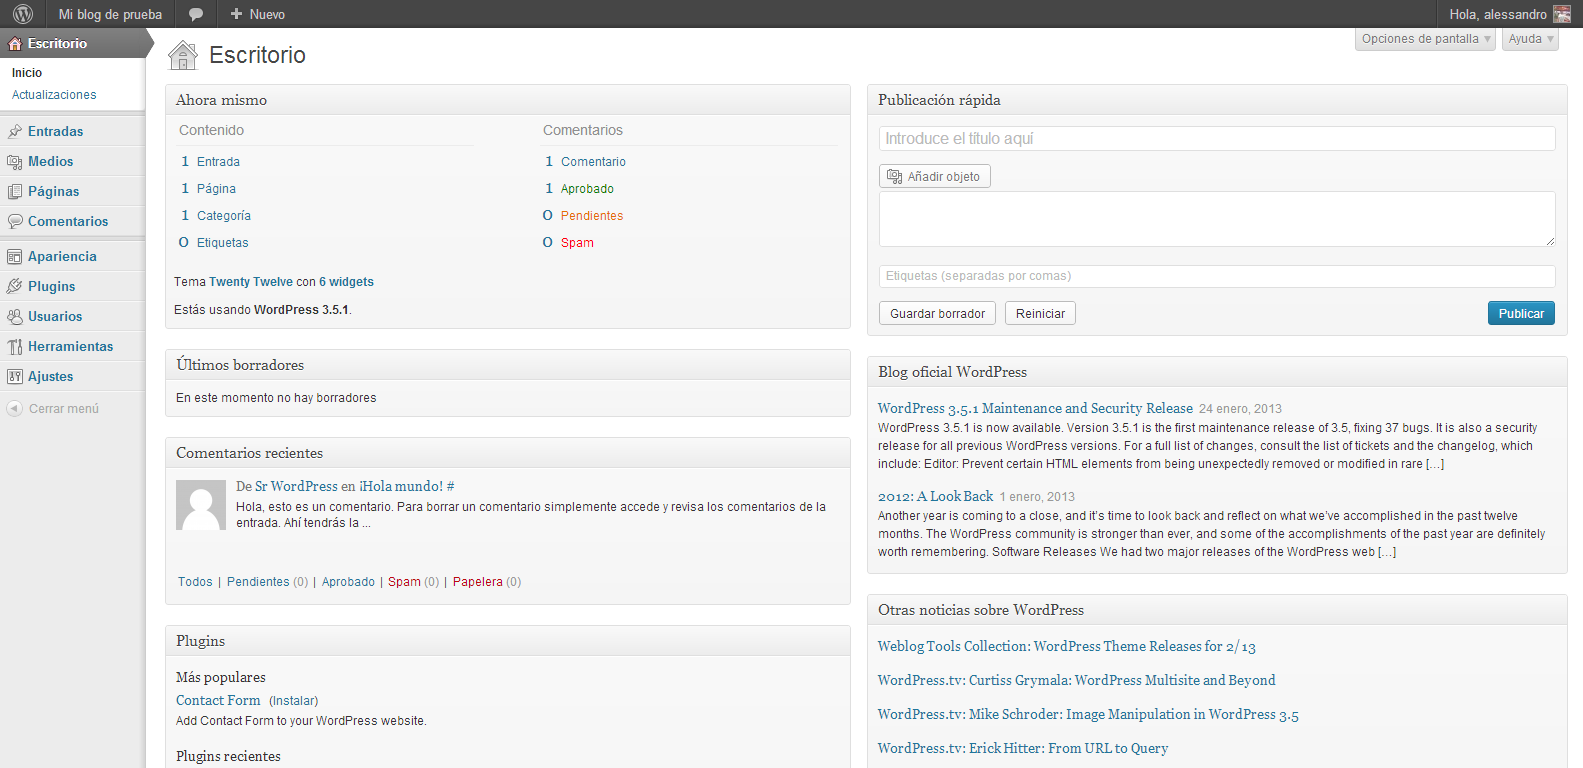The image size is (1583, 768).
Task: Click the Herramientas tools icon in sidebar
Action: pyautogui.click(x=15, y=347)
